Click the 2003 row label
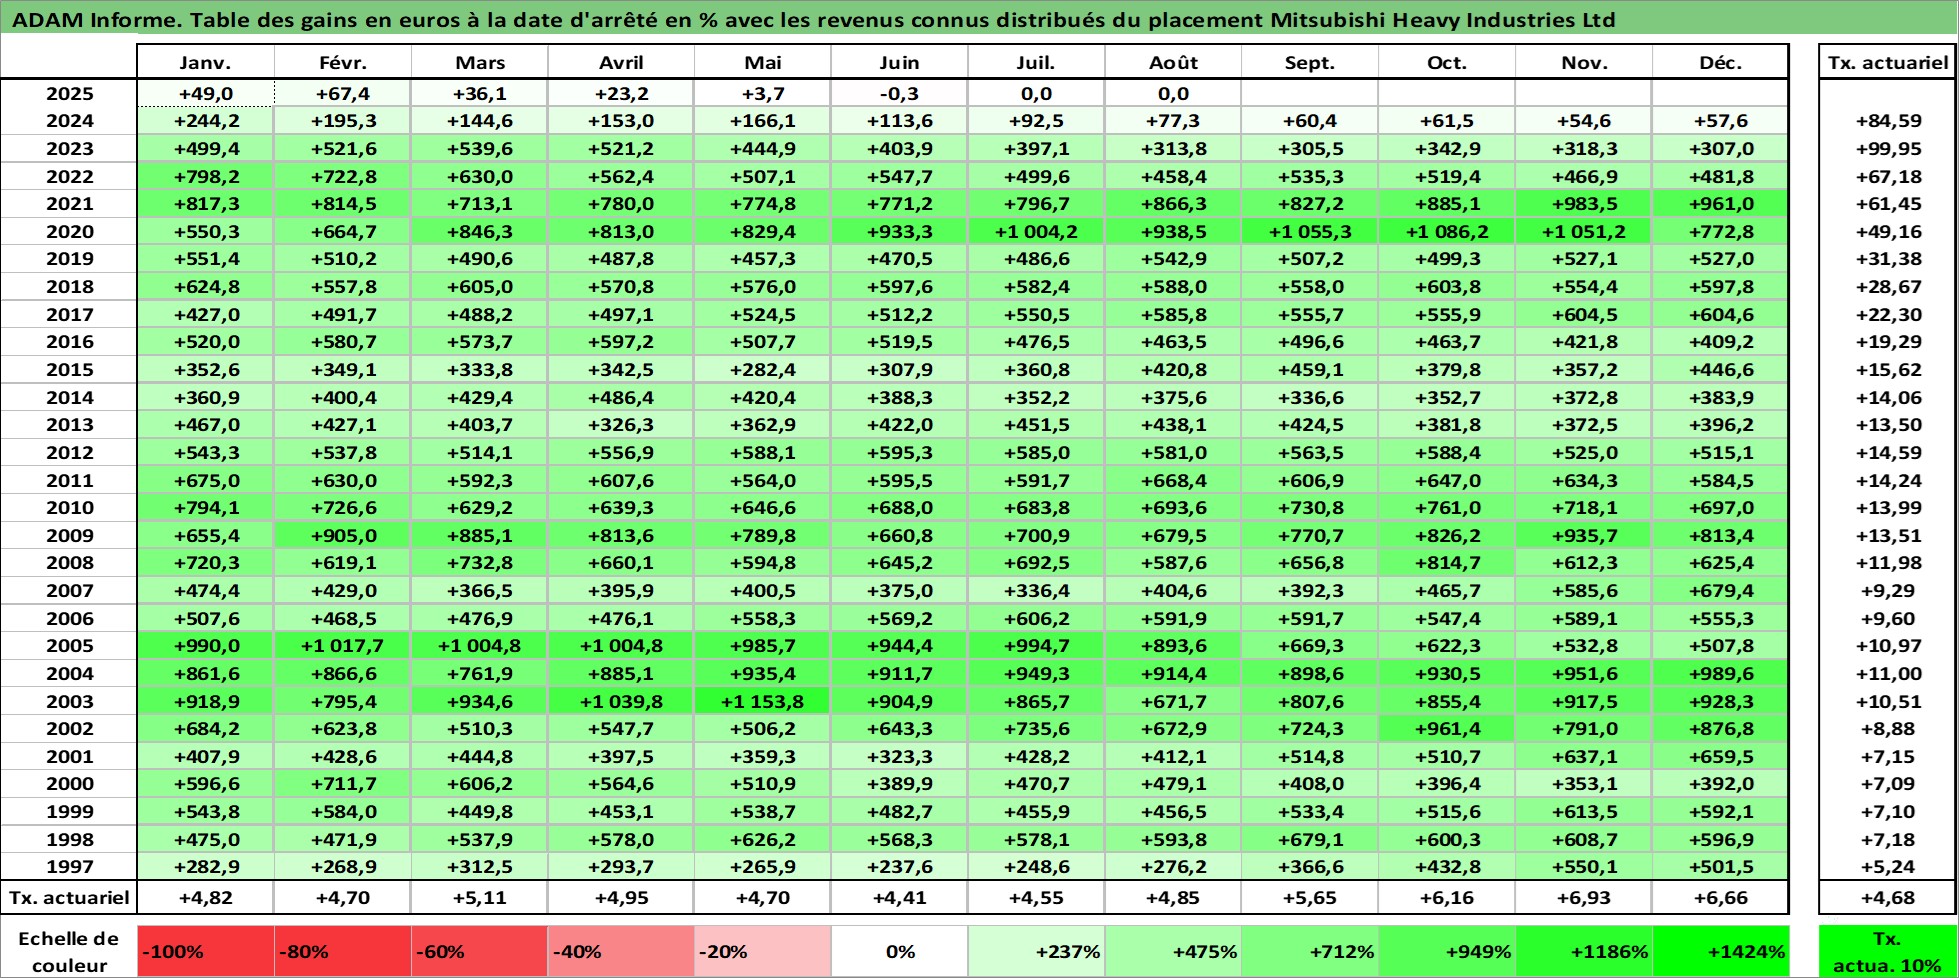Viewport: 1959px width, 978px height. pos(69,702)
